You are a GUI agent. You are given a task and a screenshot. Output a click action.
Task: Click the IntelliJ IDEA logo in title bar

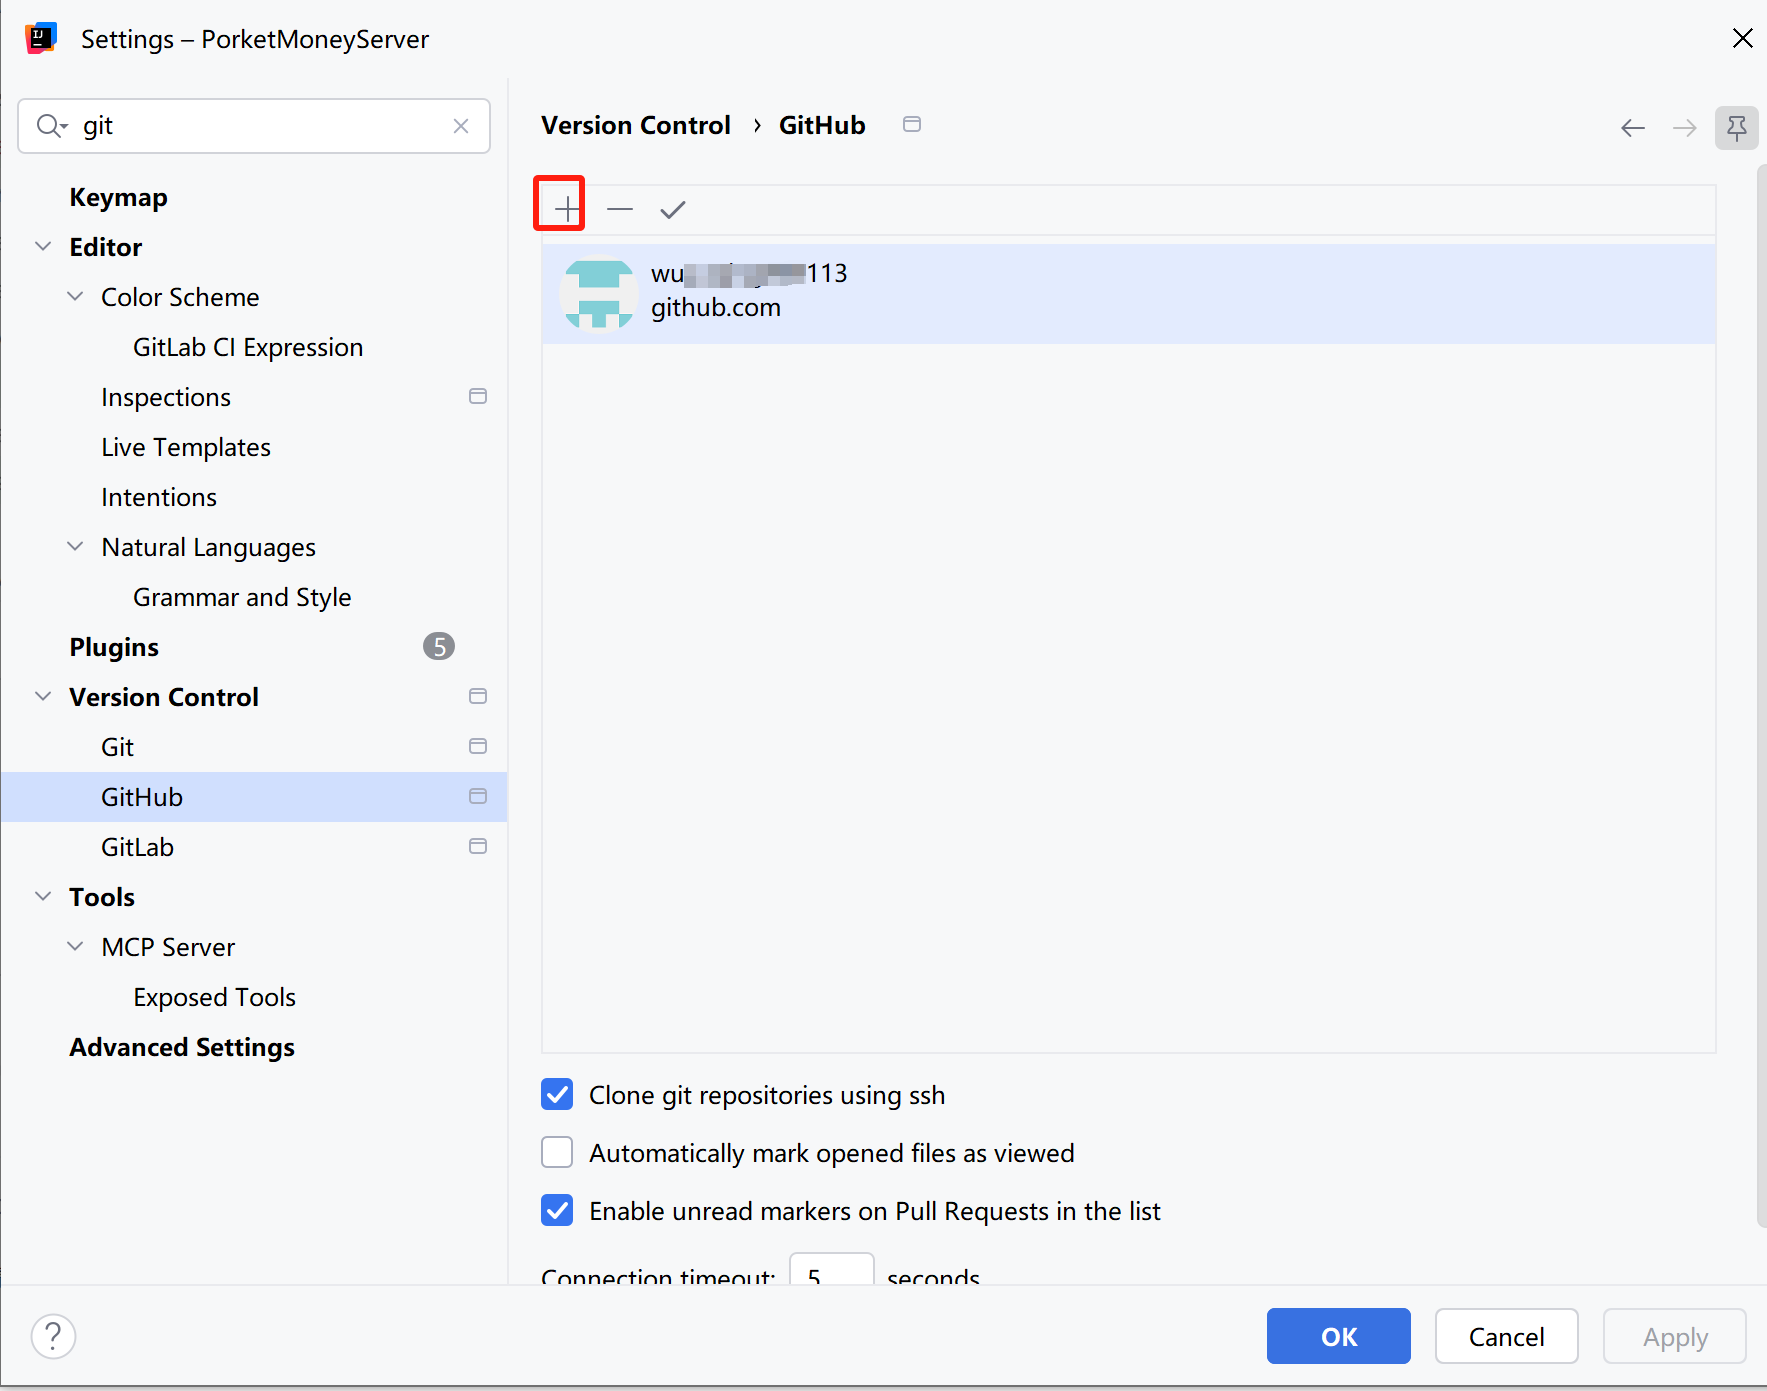41,38
